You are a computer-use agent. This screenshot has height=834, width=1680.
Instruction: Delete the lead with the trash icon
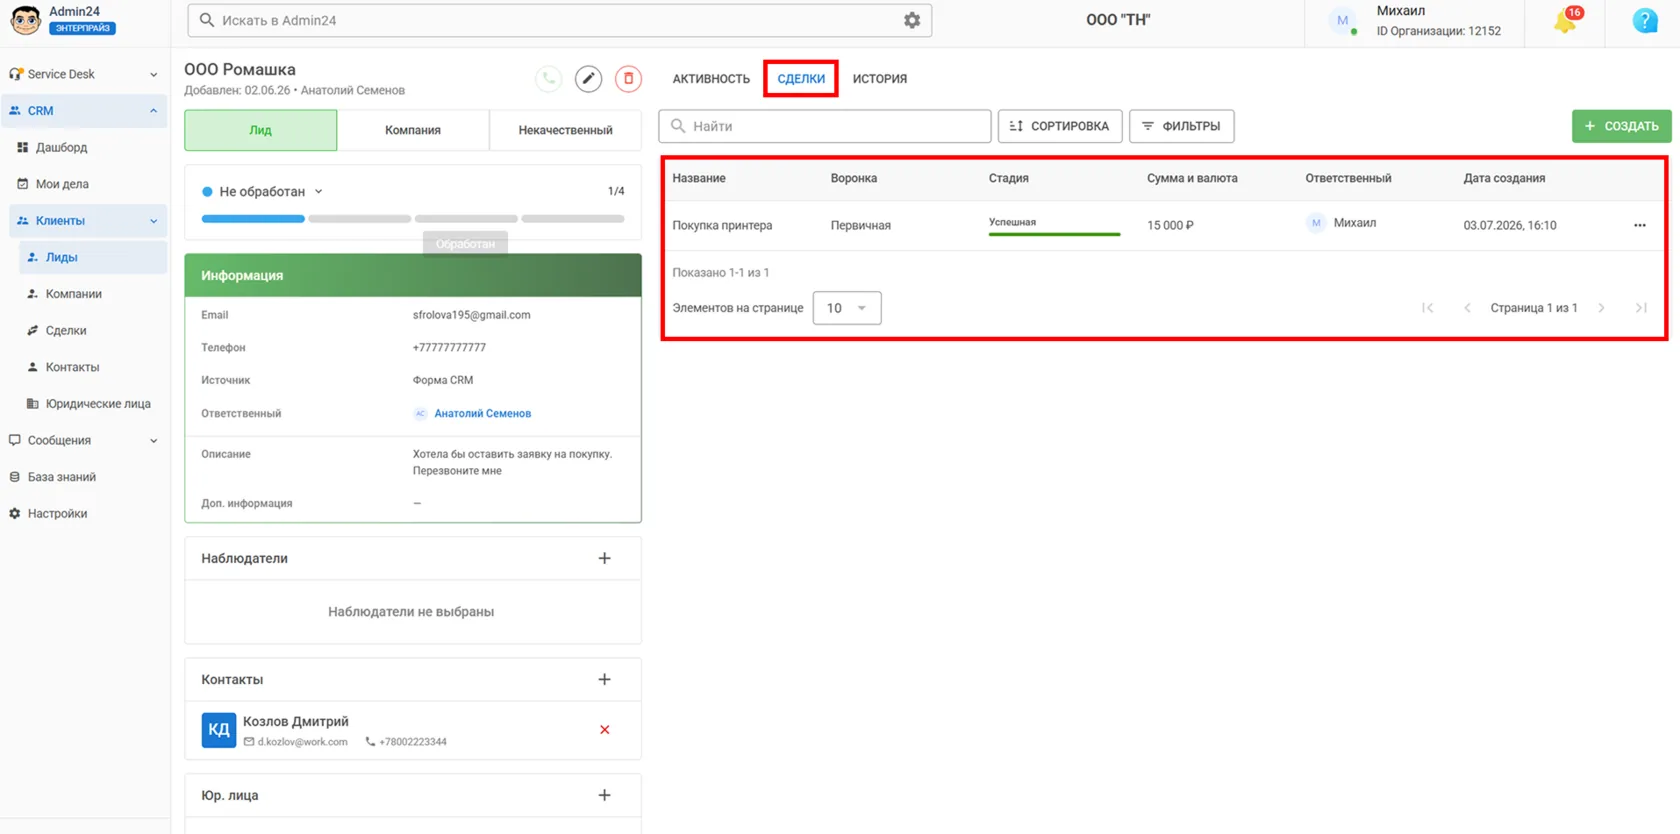[x=628, y=79]
